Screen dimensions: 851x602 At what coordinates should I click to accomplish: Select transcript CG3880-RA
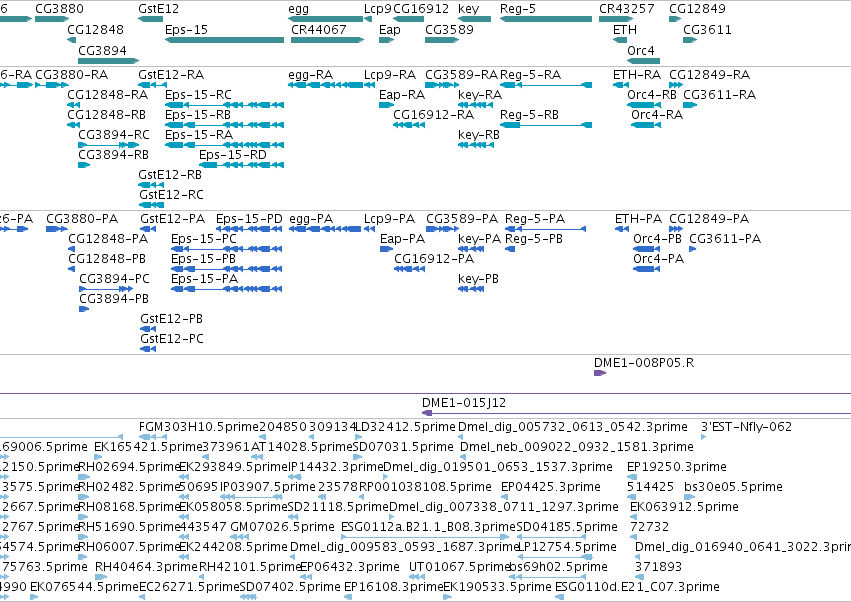coord(72,74)
